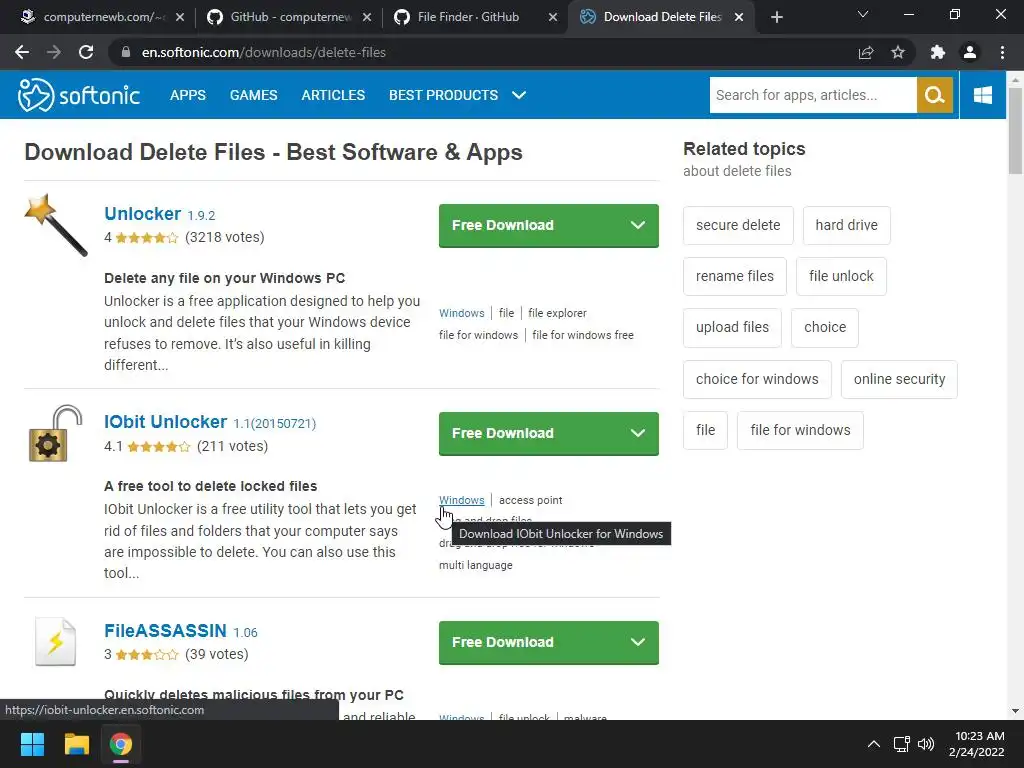Click the Windows platform icon in header
Screen dimensions: 1024x768
tap(982, 95)
